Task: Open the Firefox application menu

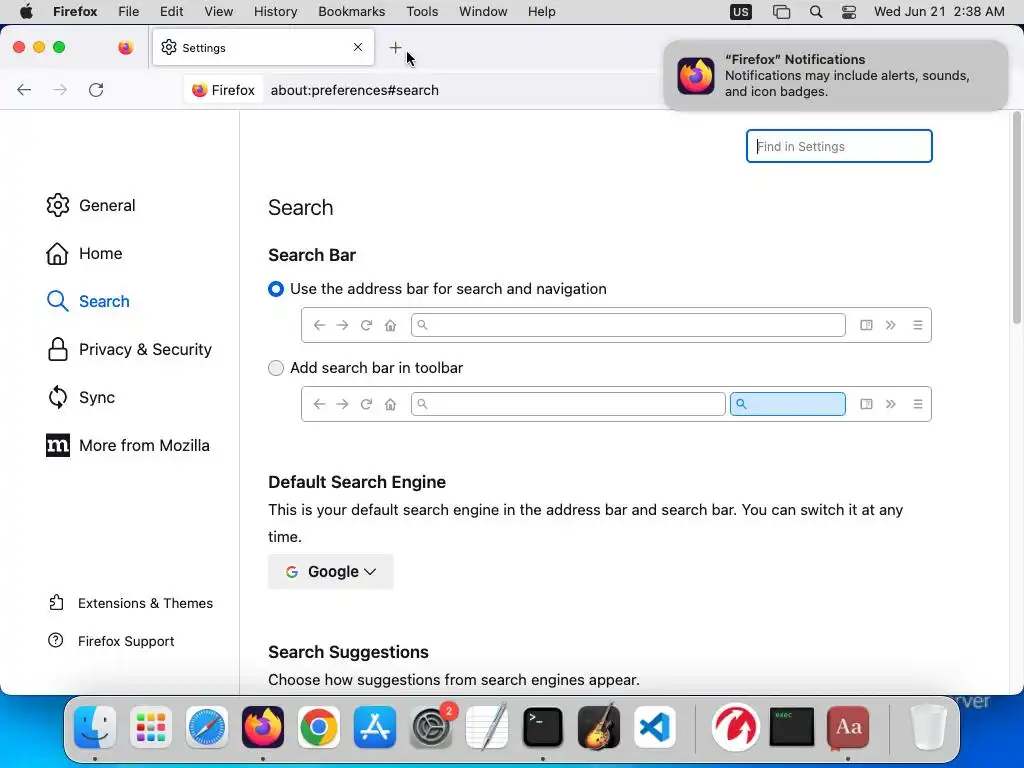Action: 75,12
